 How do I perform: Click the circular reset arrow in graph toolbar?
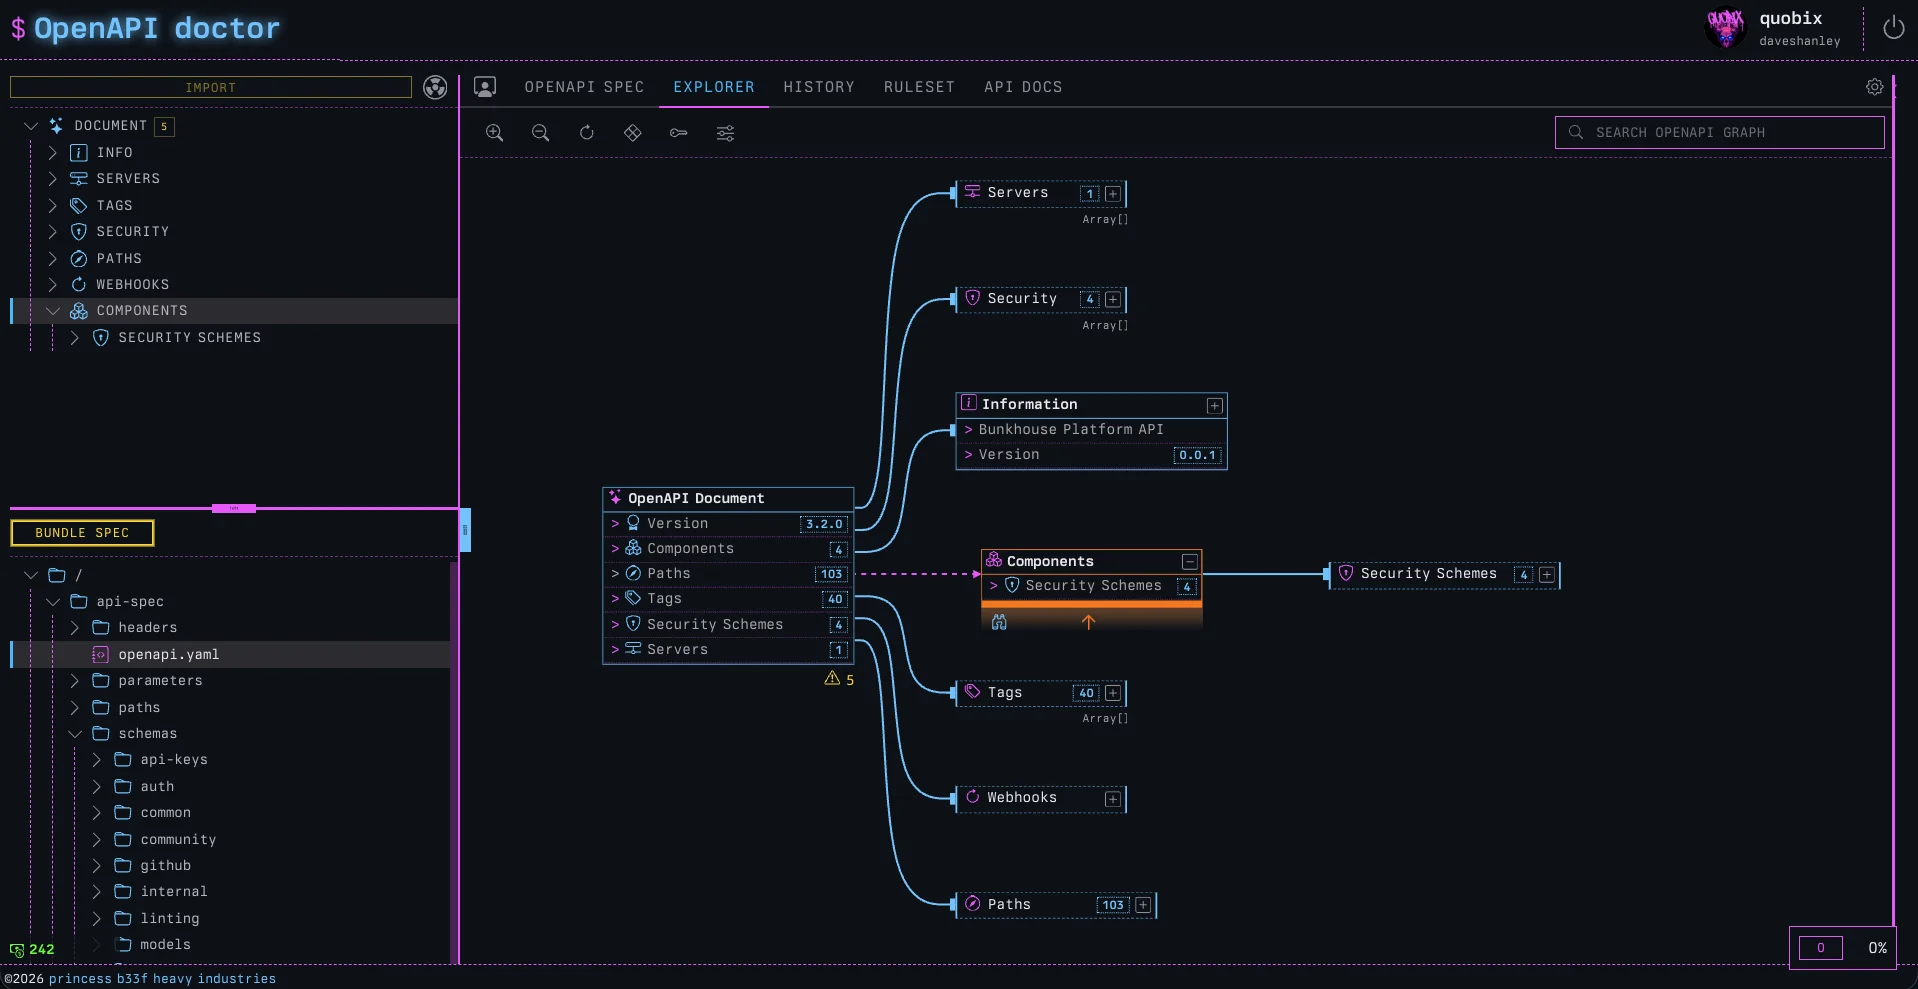pos(587,133)
